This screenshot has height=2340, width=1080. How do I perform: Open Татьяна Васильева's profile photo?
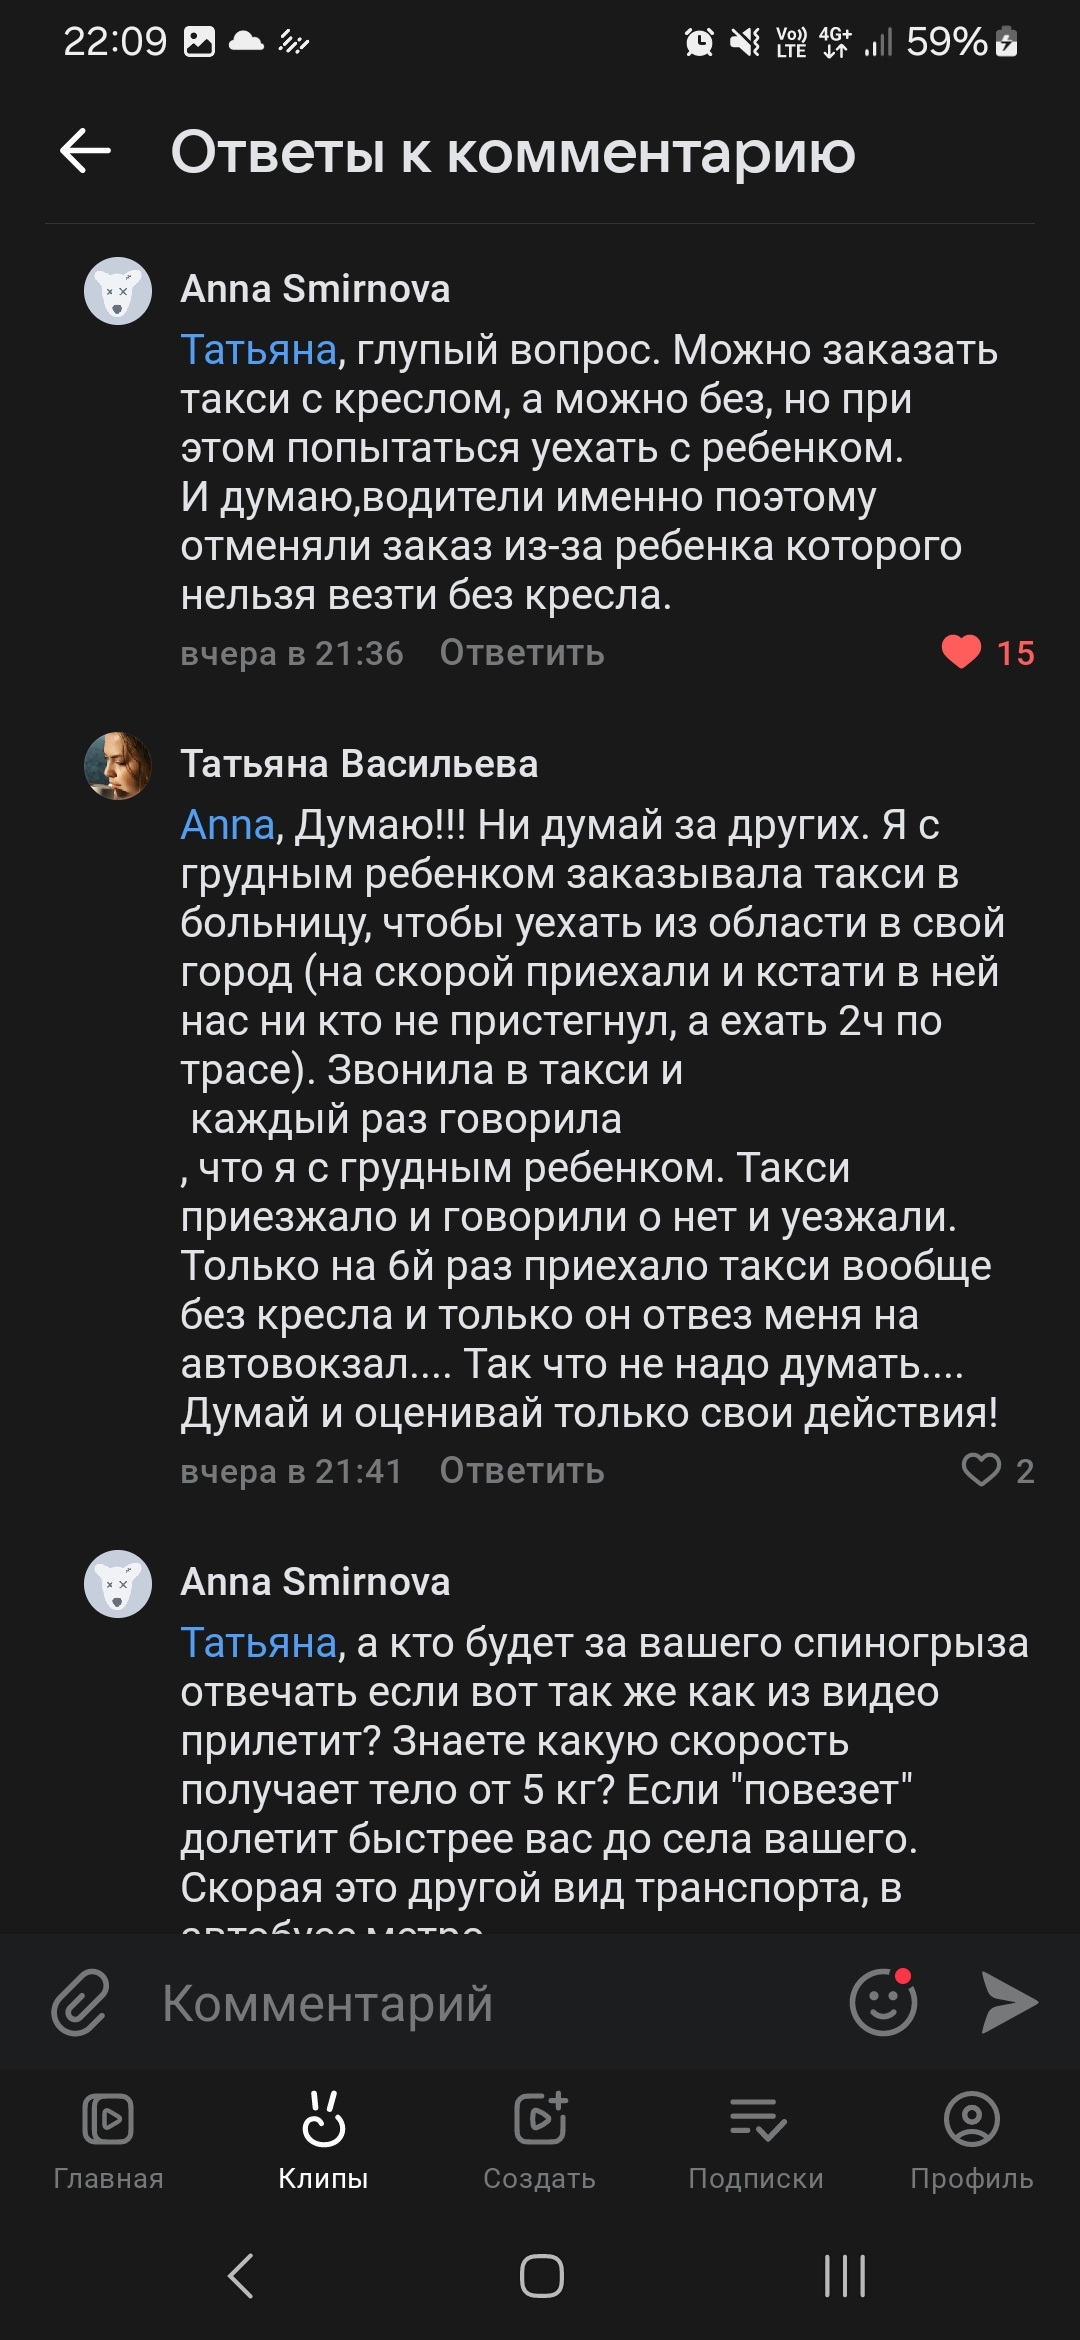pos(118,766)
